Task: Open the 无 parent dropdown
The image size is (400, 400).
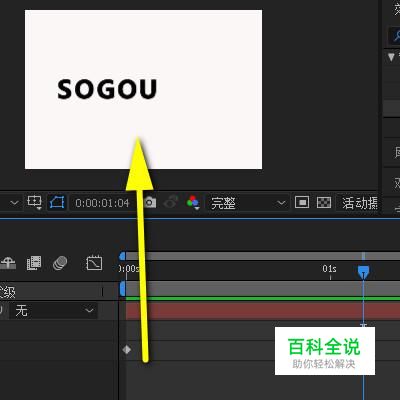Action: [x=53, y=311]
